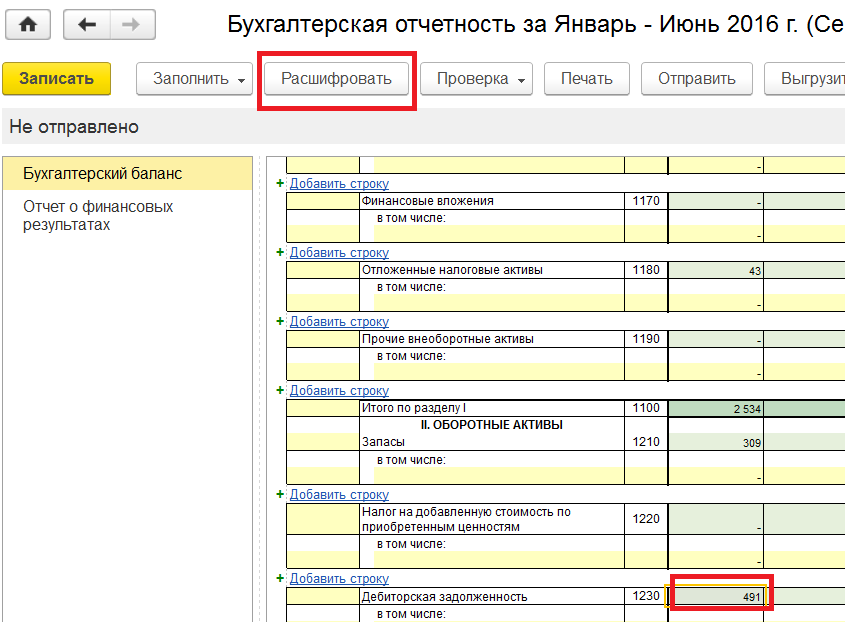Click II. ОБОРОТНЫЕ АКТИВЫ heading
This screenshot has width=845, height=622.
click(491, 425)
